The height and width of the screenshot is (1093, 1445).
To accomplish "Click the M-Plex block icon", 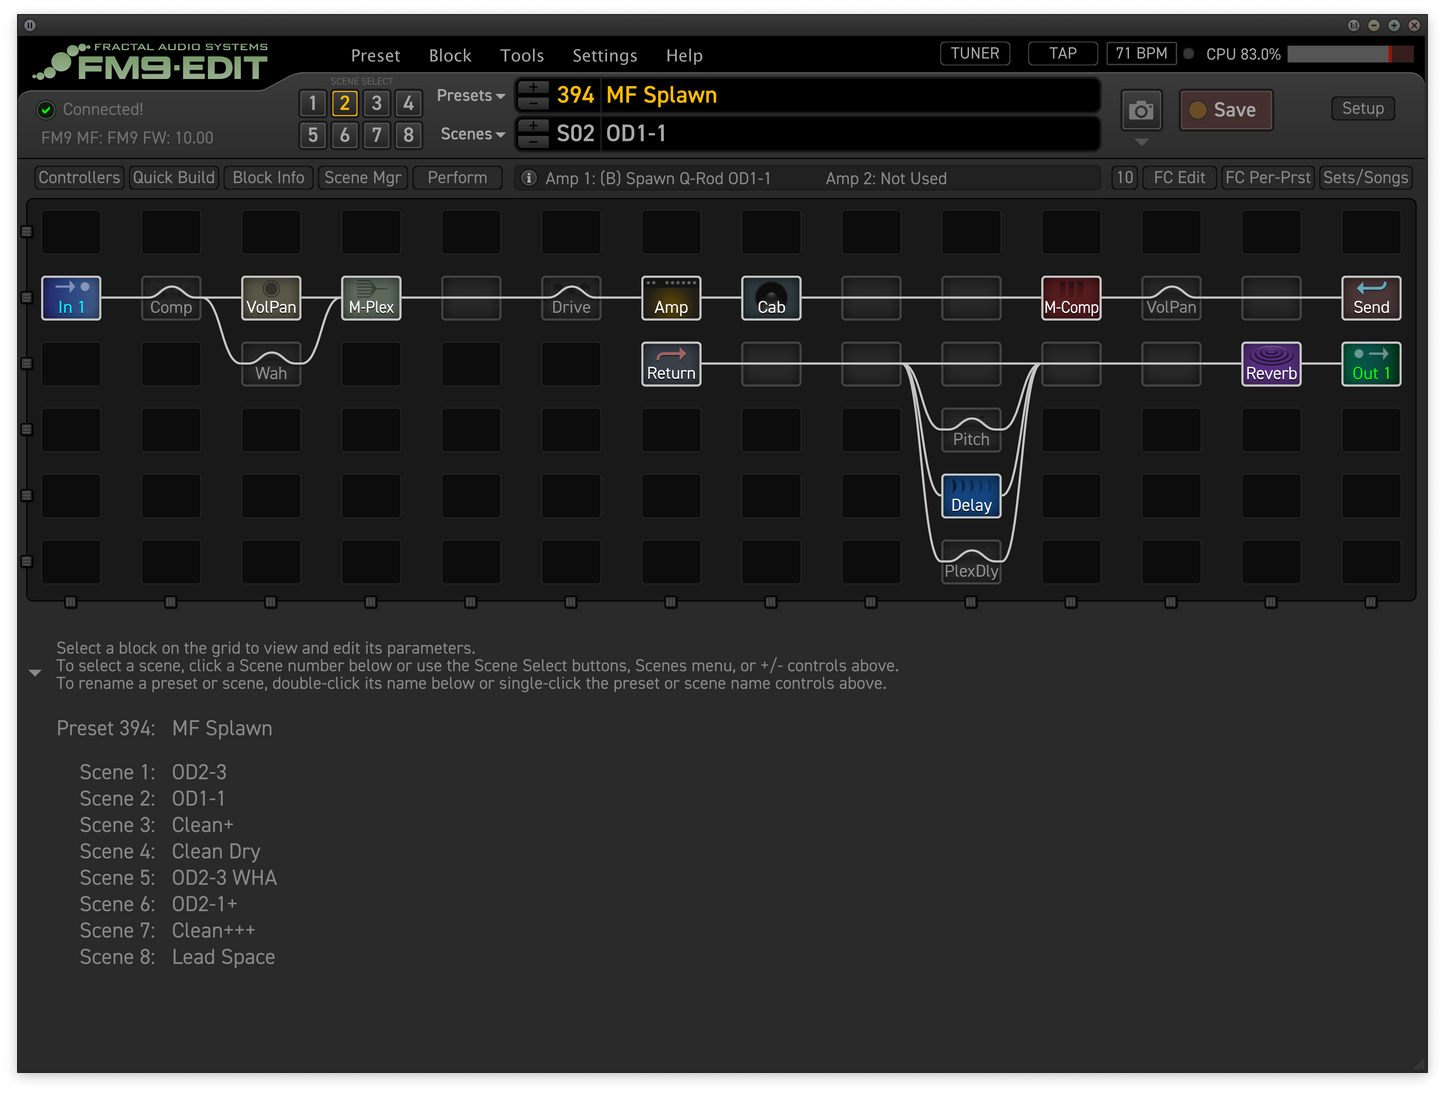I will click(371, 298).
